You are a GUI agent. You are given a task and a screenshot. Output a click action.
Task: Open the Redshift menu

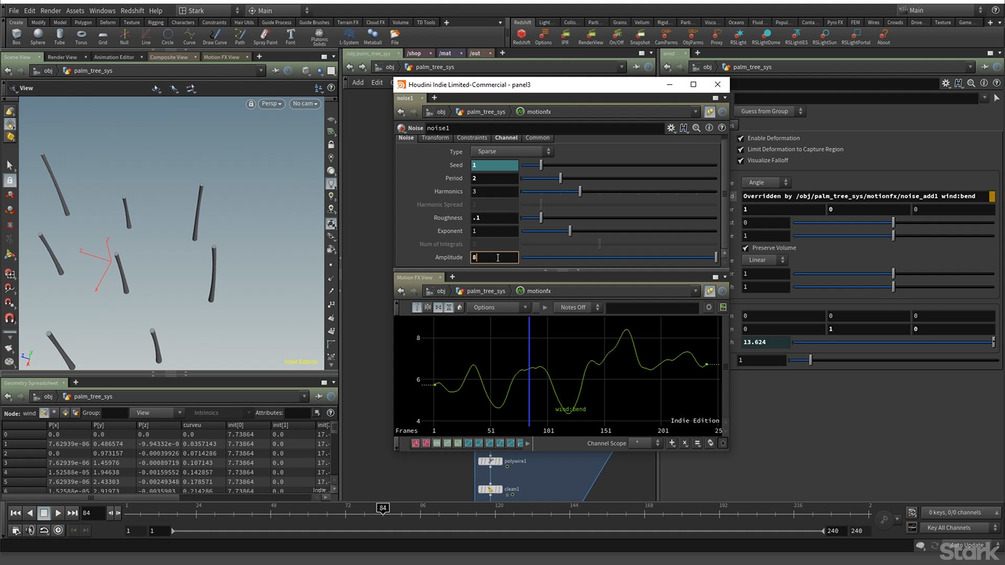pos(132,10)
